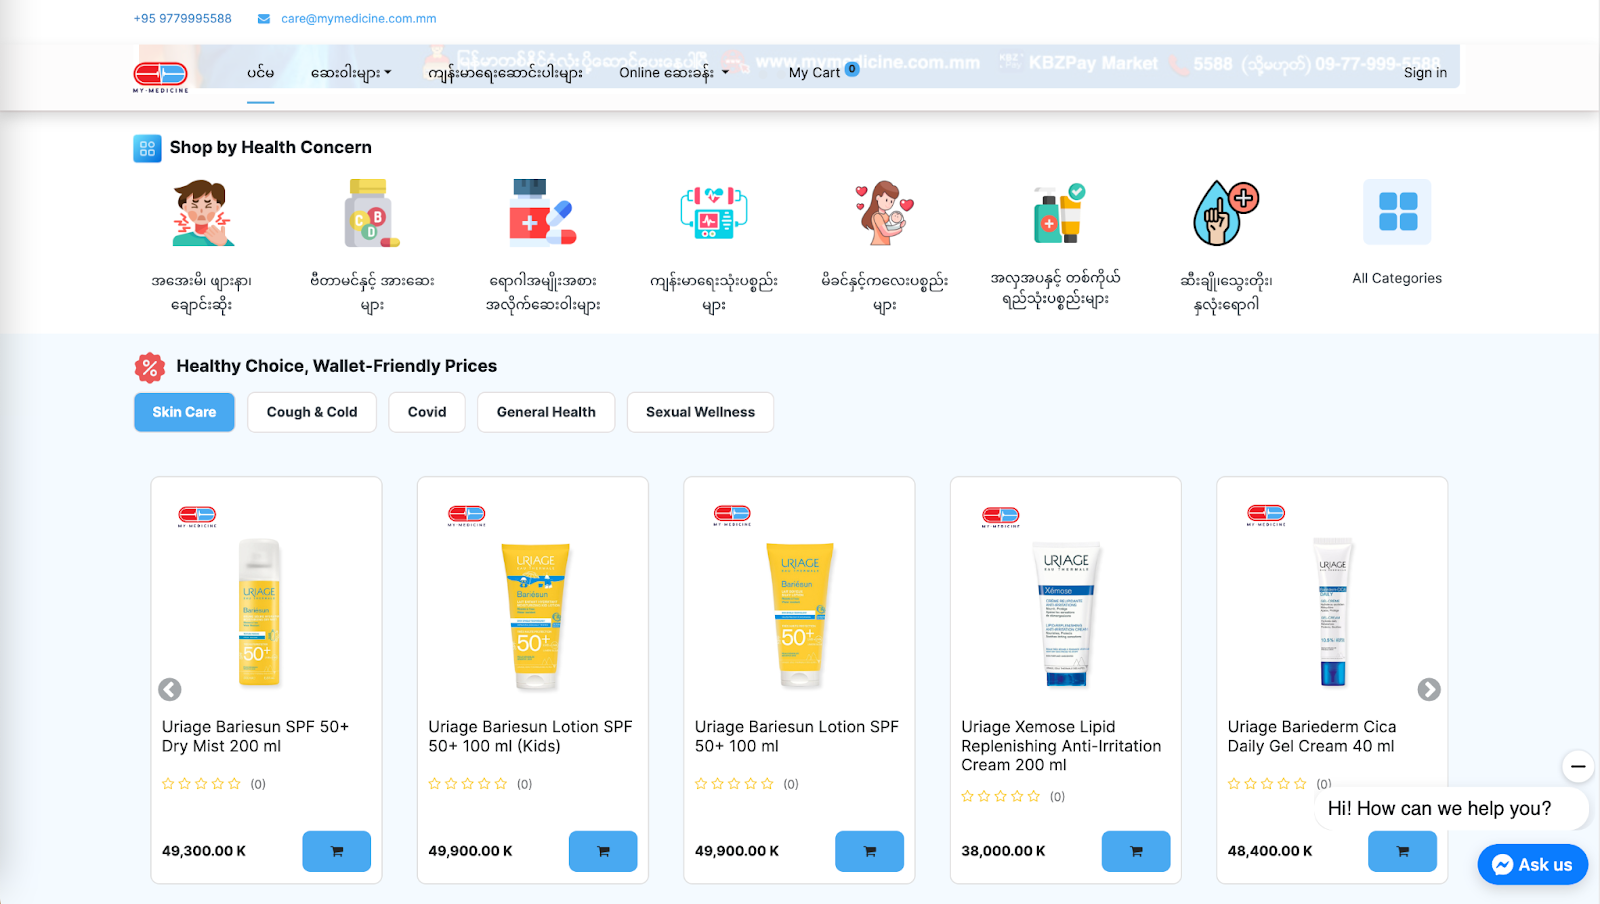Select the General Health tab
1600x904 pixels.
click(x=546, y=412)
